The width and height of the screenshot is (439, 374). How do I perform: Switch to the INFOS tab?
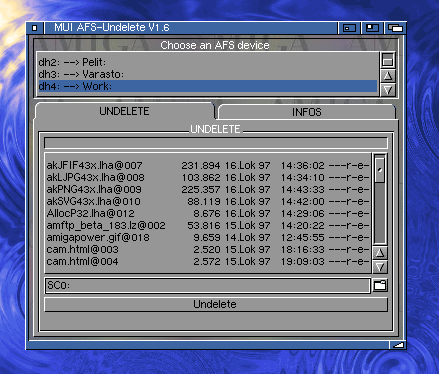tap(307, 112)
